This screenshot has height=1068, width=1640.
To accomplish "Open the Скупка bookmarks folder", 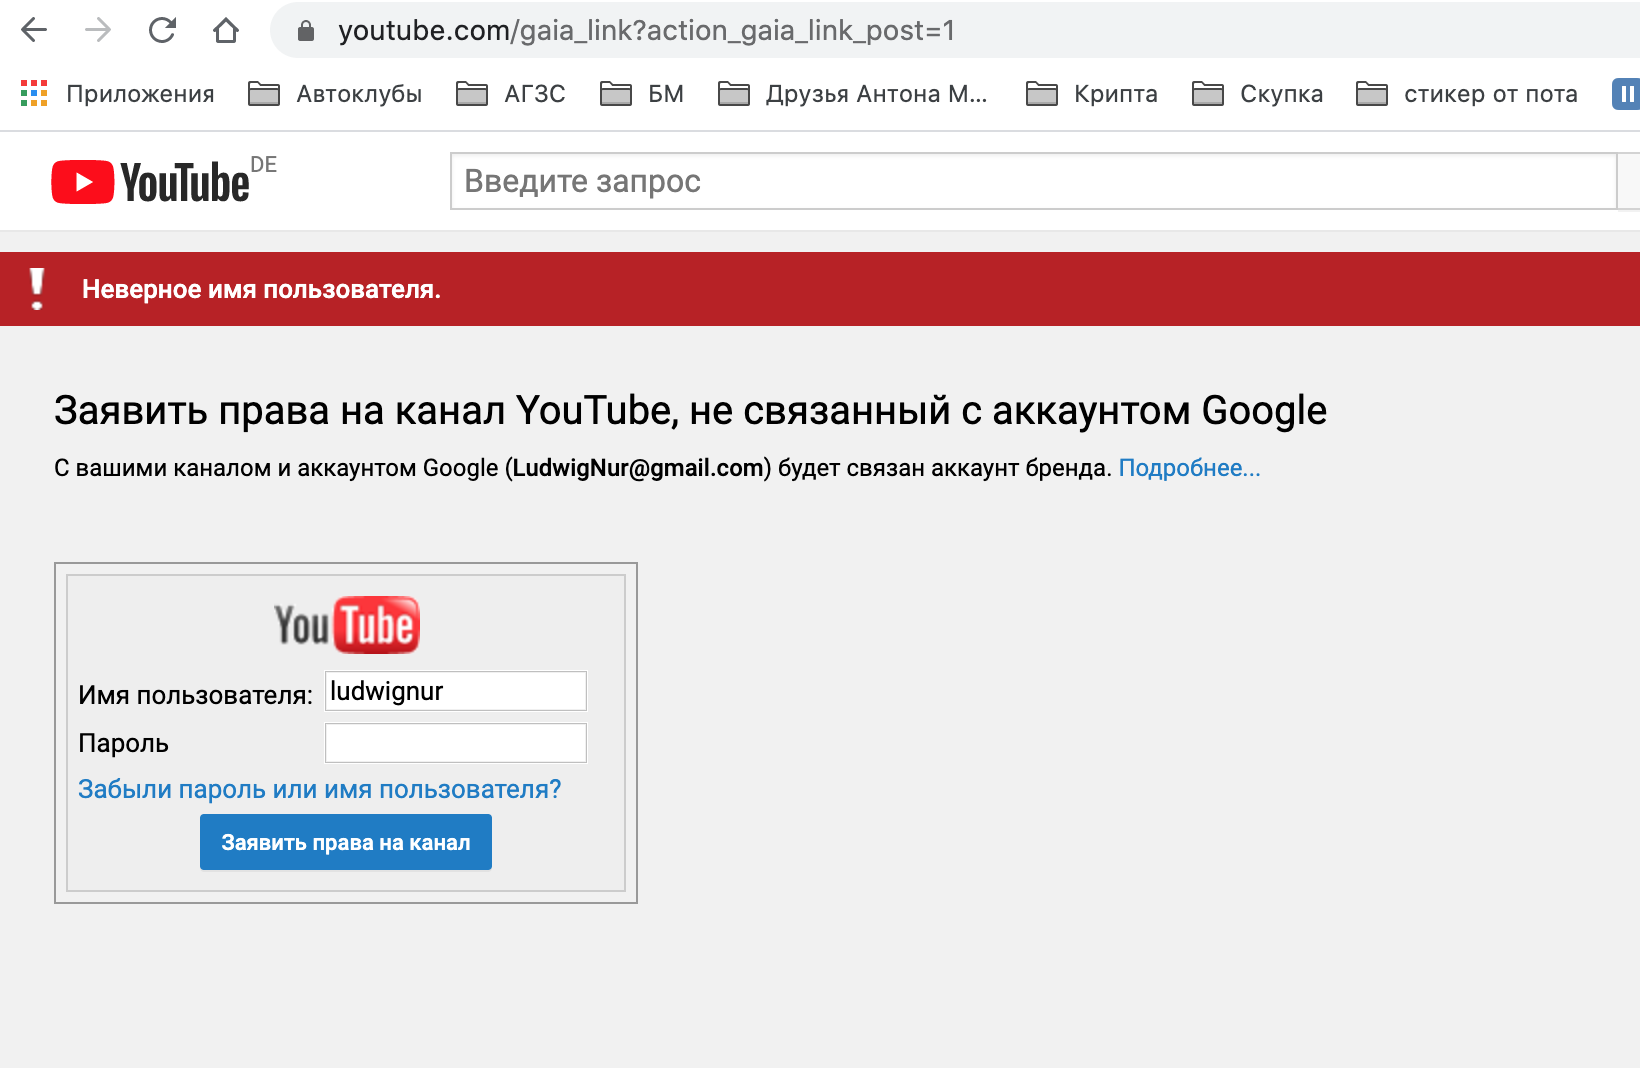I will [x=1257, y=94].
